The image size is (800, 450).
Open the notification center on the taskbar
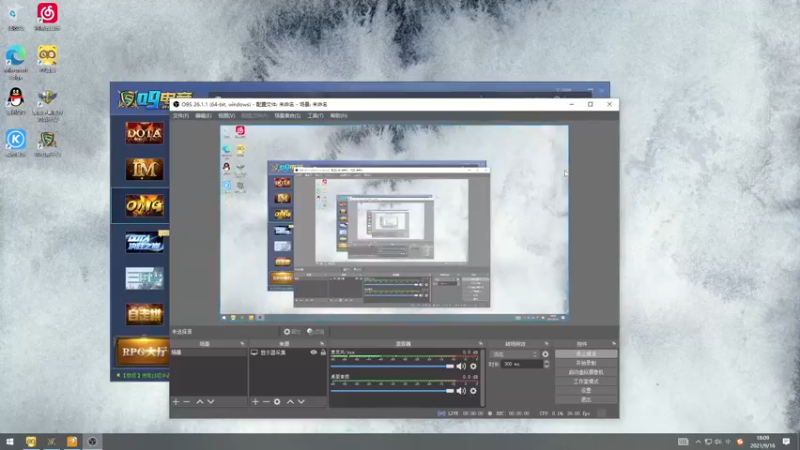pyautogui.click(x=786, y=442)
